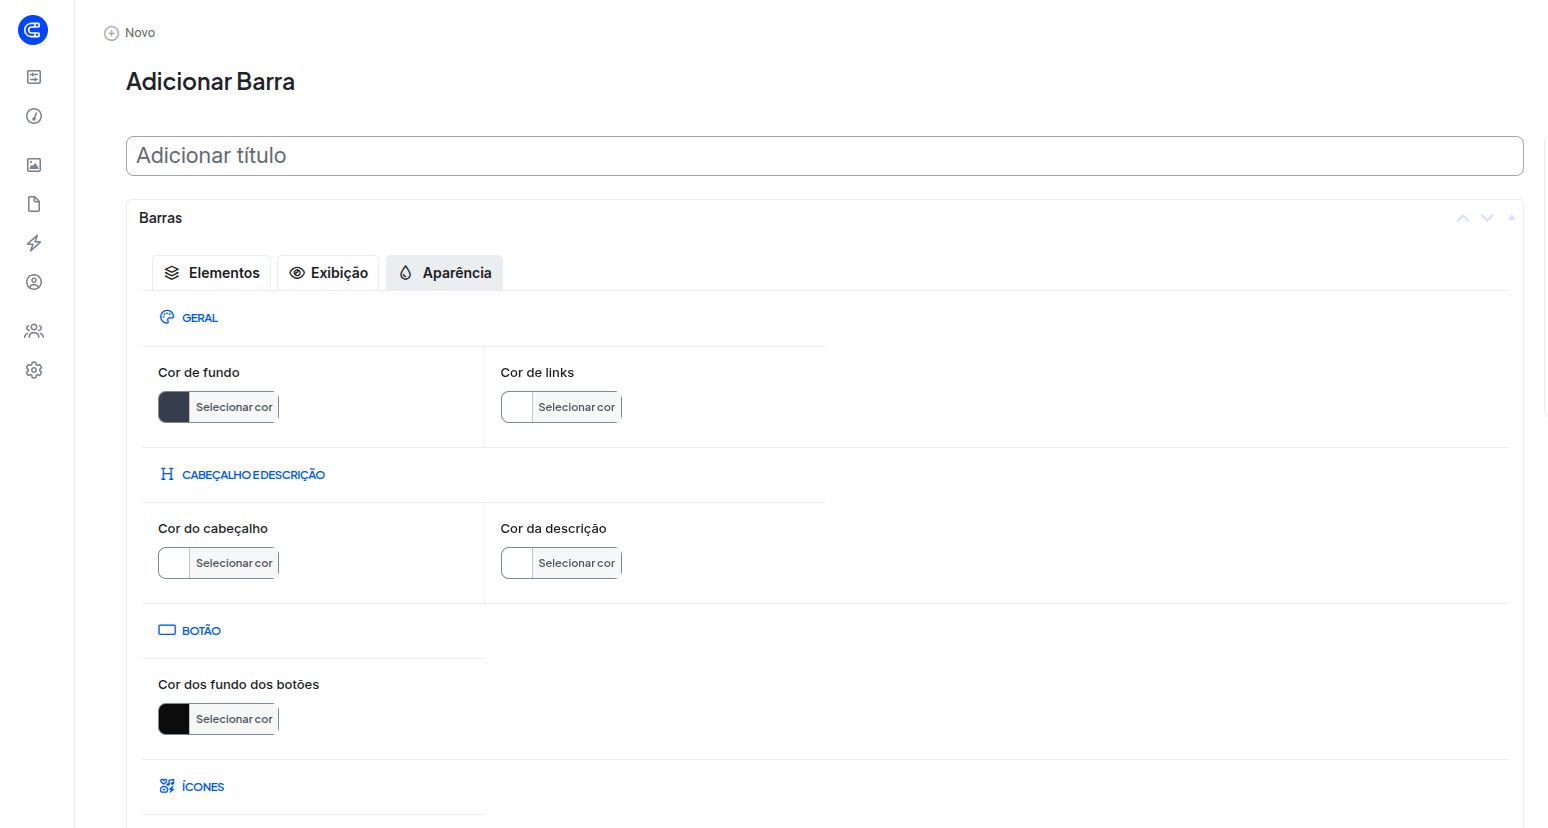Image resolution: width=1548 pixels, height=828 pixels.
Task: Click the BOTÃO section heading text
Action: pos(201,631)
